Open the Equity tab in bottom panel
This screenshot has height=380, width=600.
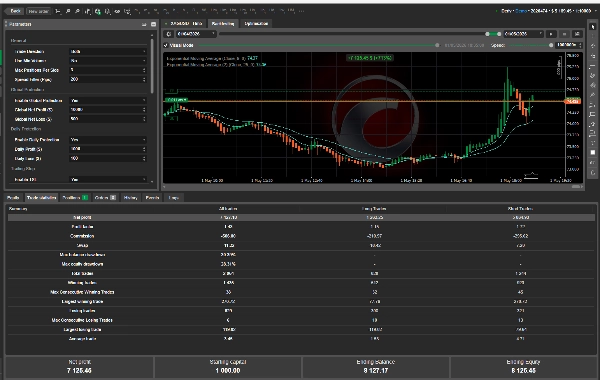13,197
